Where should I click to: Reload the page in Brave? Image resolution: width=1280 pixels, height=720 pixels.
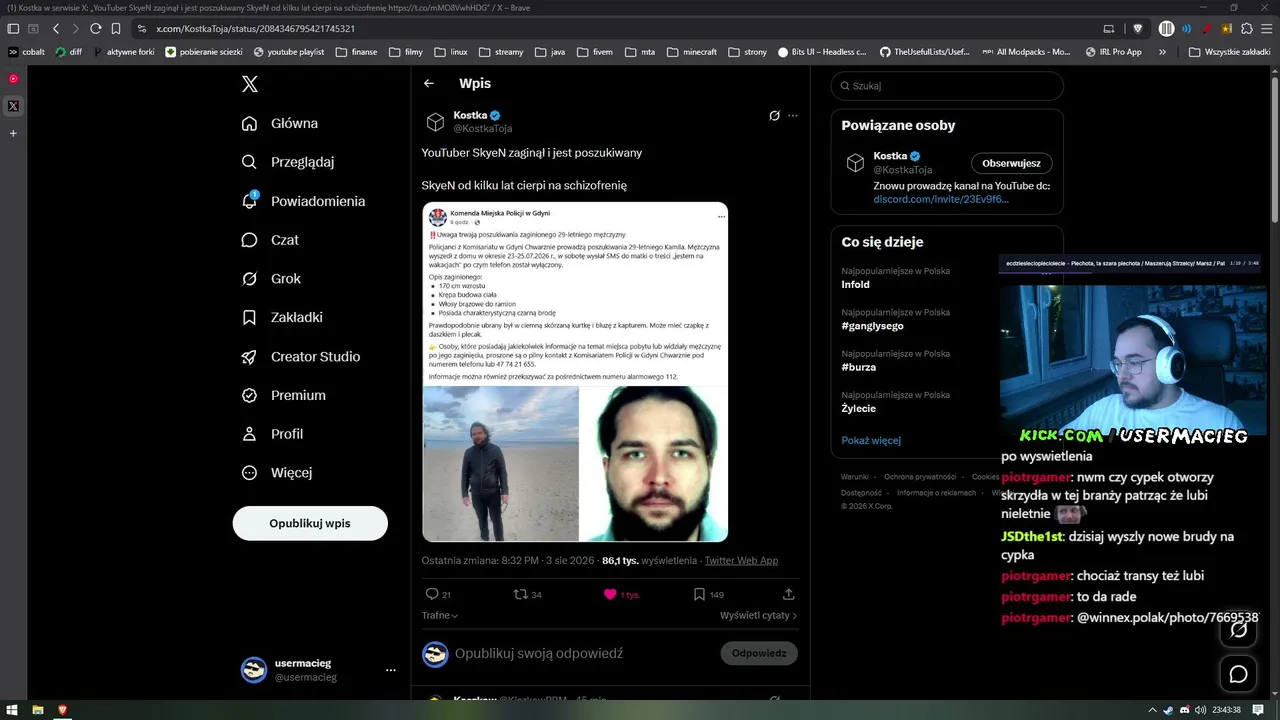click(x=95, y=29)
